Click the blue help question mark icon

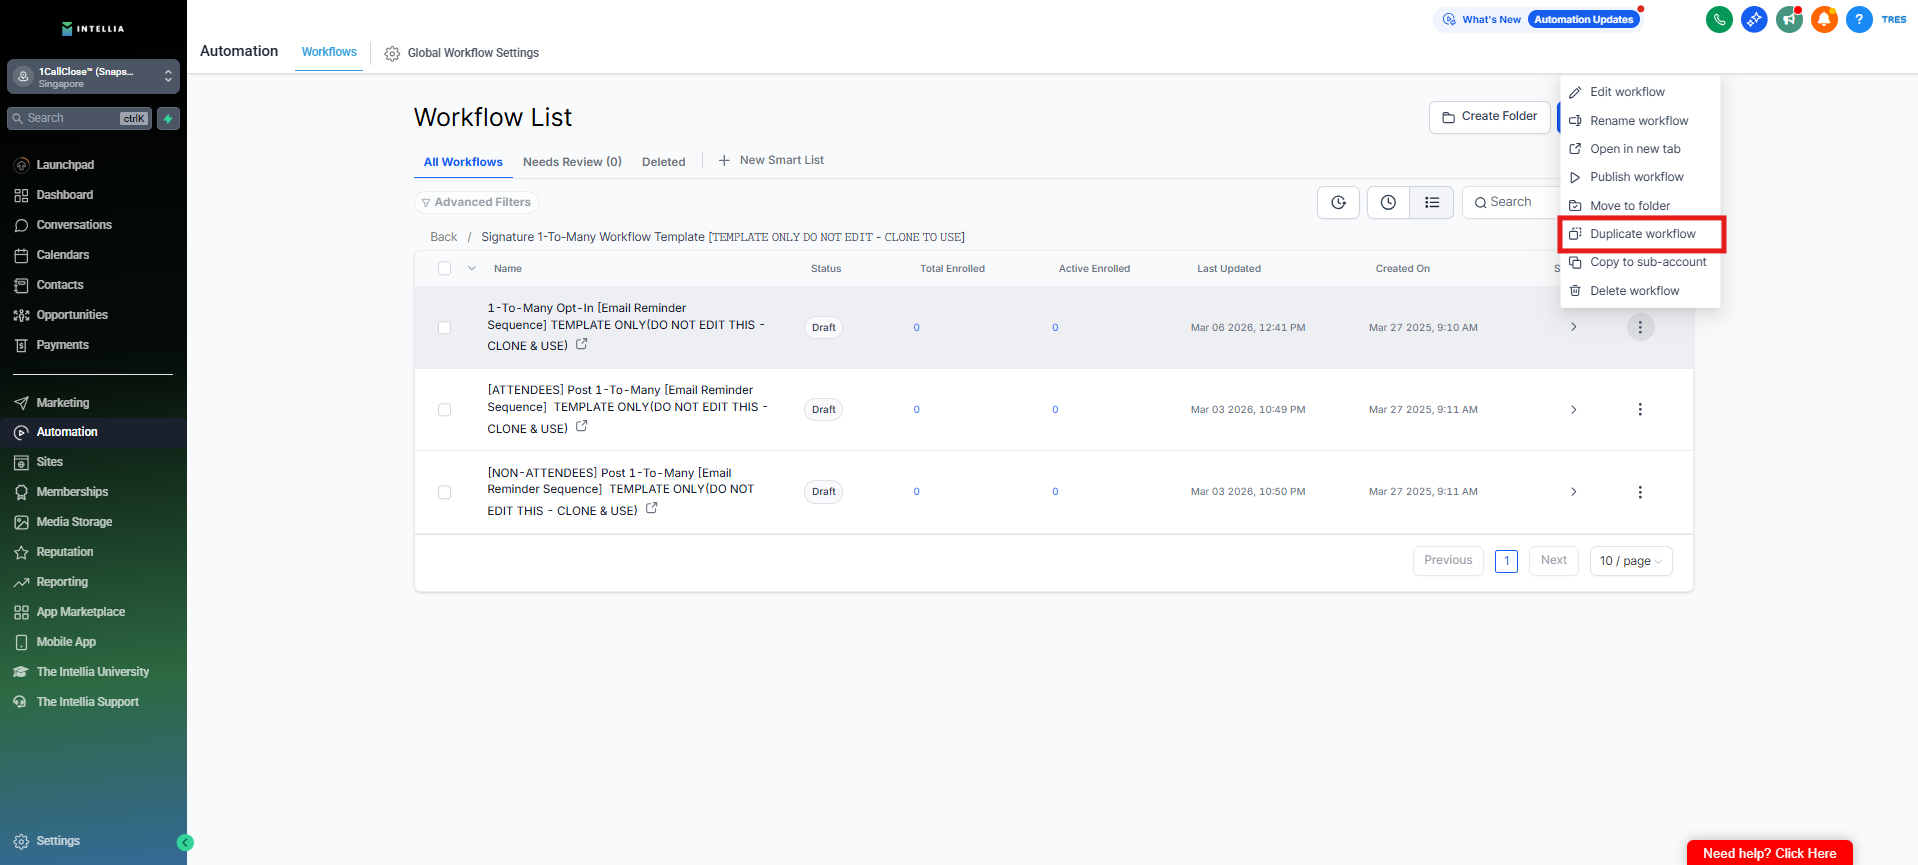coord(1859,19)
